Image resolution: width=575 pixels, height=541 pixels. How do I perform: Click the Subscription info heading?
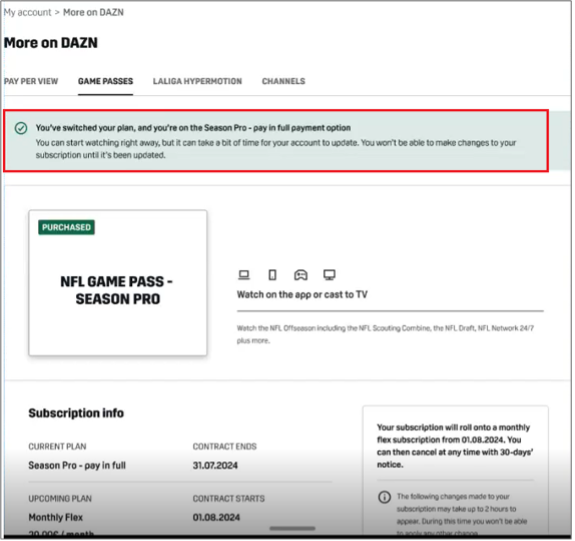76,414
